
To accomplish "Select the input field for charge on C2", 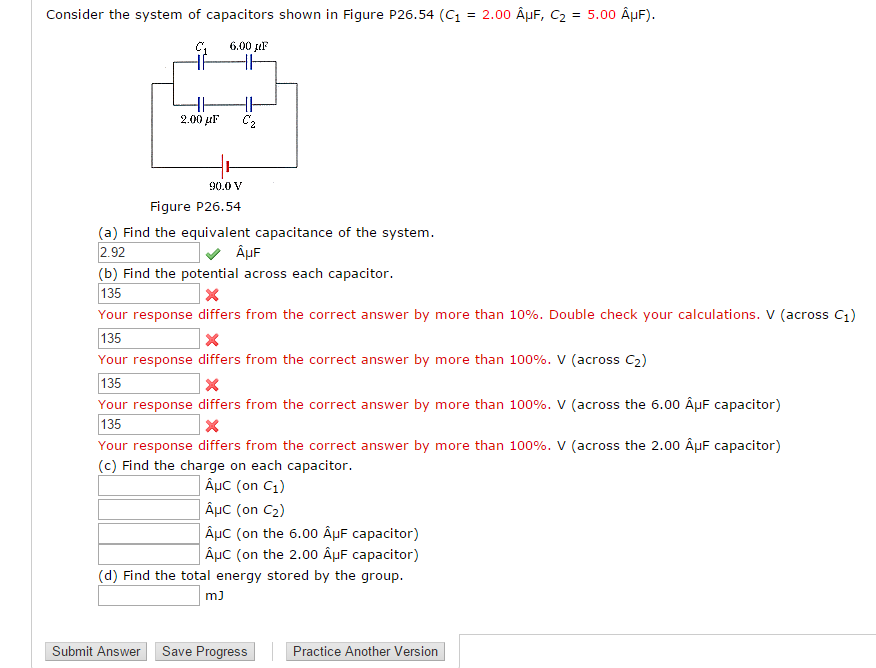I will tap(148, 508).
